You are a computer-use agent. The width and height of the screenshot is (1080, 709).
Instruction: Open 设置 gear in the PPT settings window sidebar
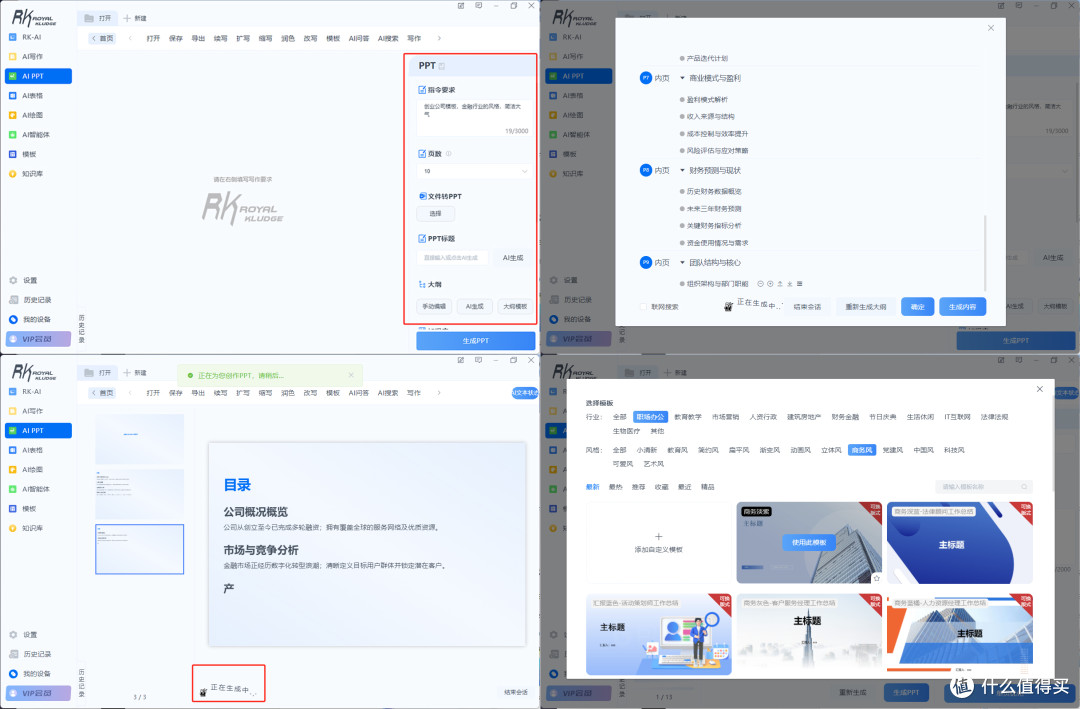point(13,280)
